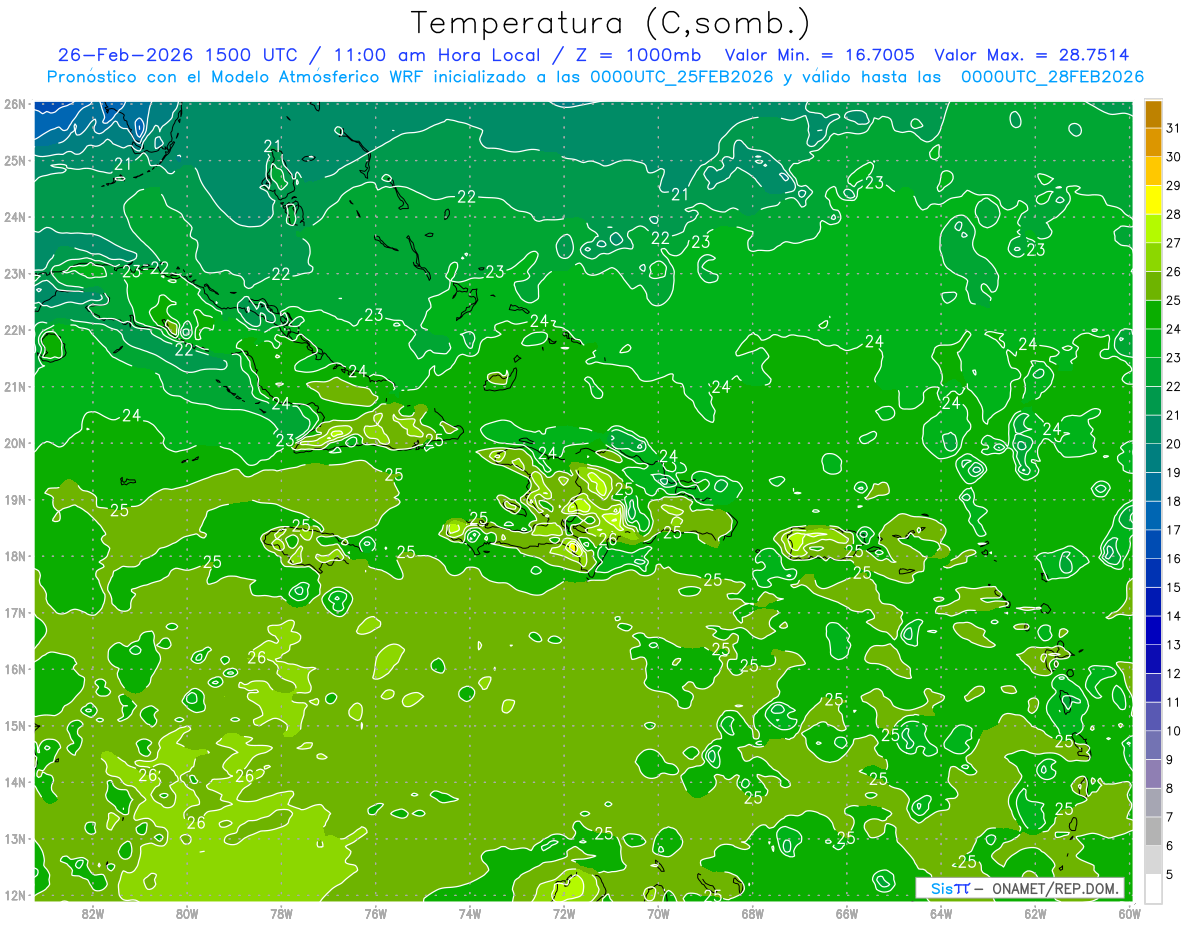Click the 60W longitude axis label
Screen dimensions: 1200x927
[1130, 912]
